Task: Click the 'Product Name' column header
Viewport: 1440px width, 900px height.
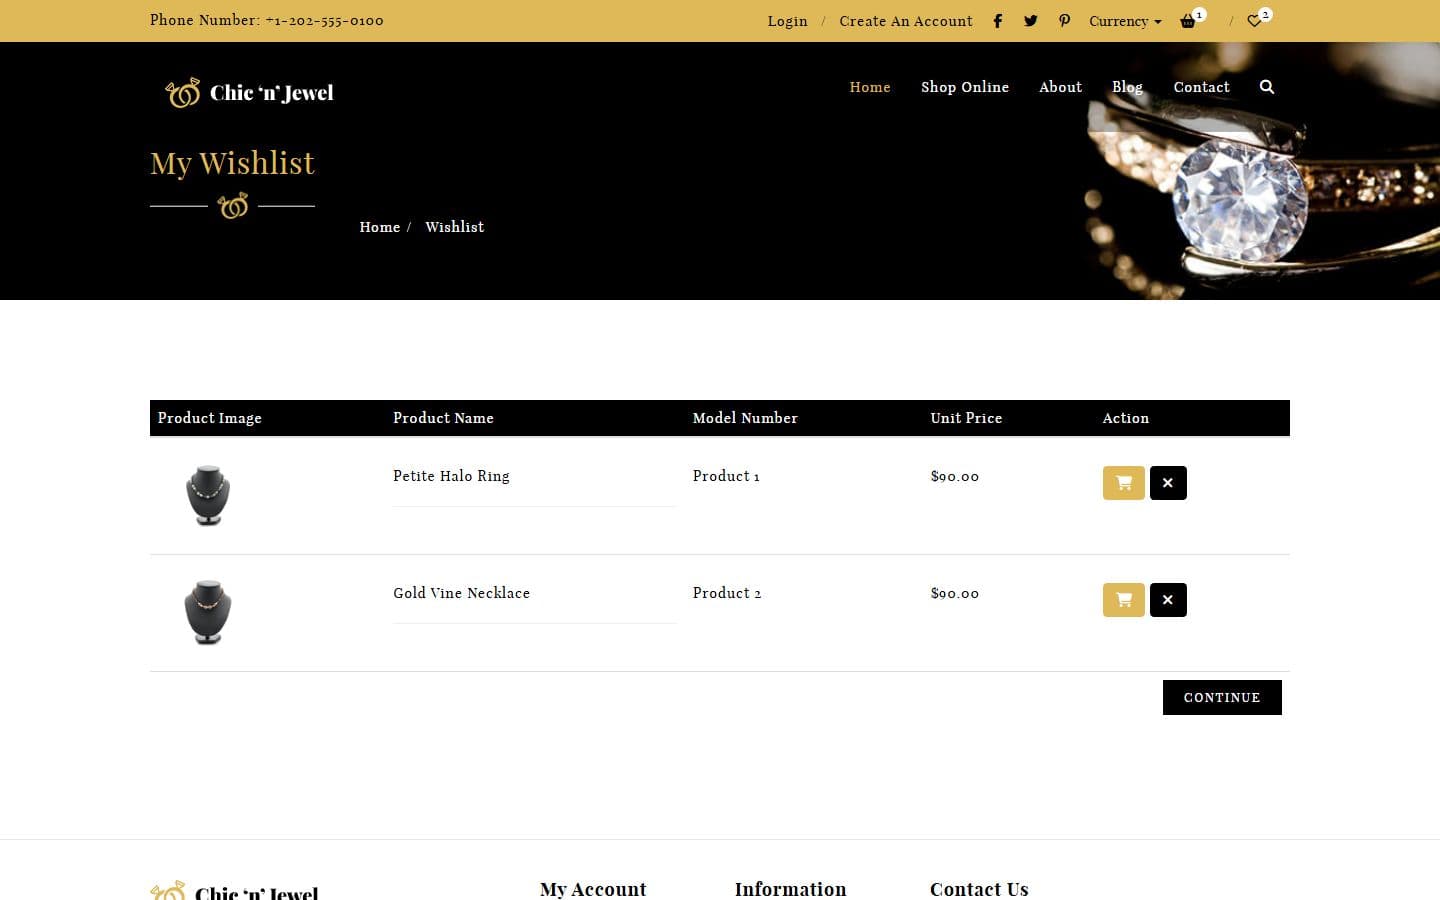Action: tap(443, 418)
